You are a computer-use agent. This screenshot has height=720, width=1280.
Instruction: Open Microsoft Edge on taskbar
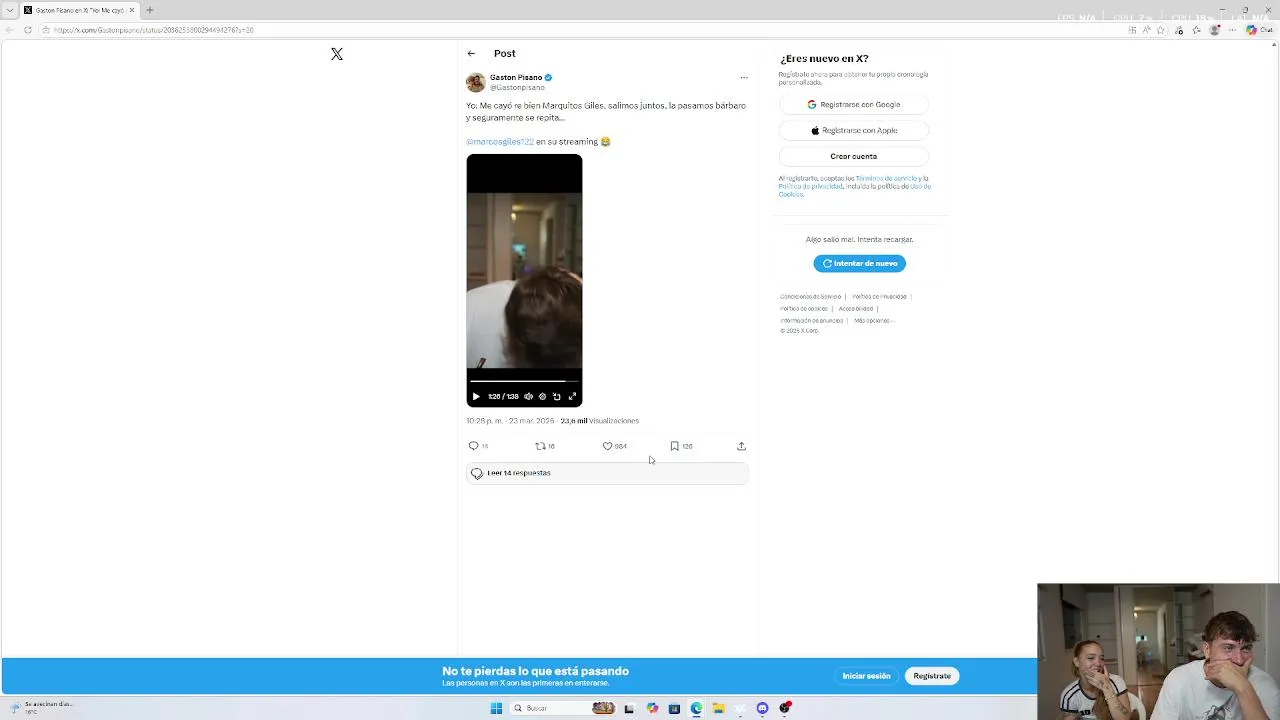[x=696, y=708]
